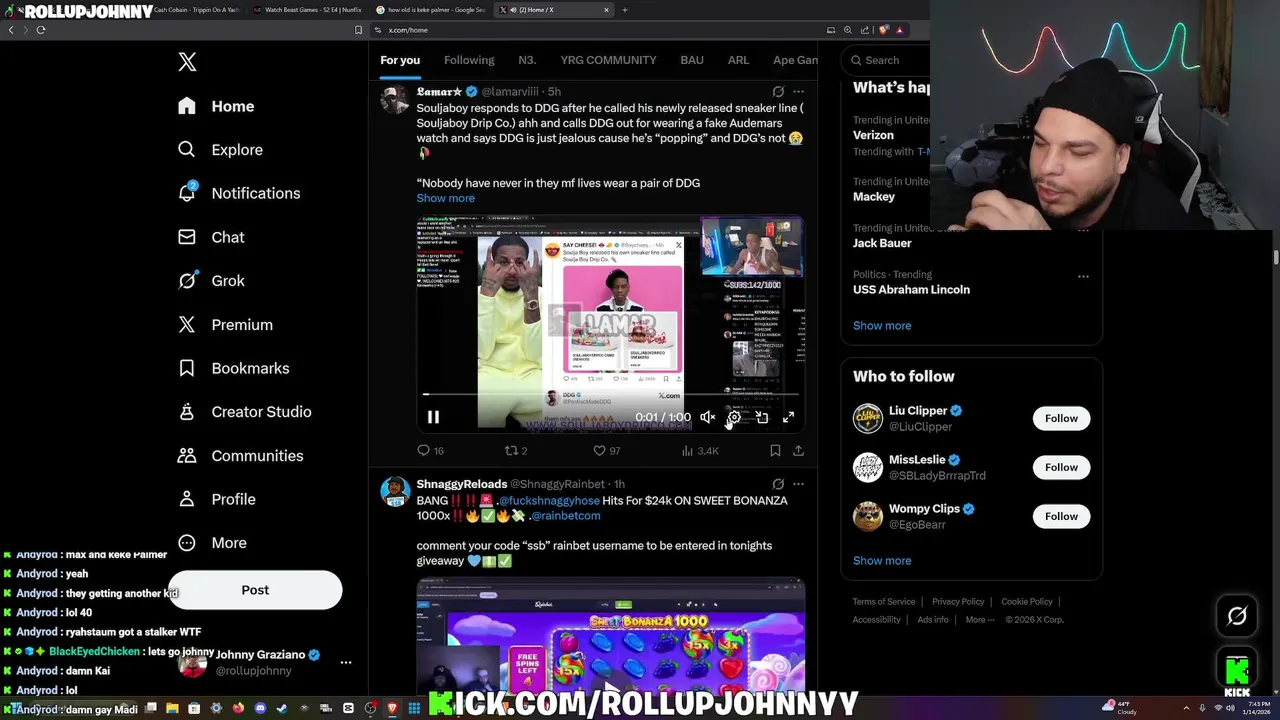Screen dimensions: 1280x720
Task: Expand the More menu in sidebar
Action: click(x=212, y=543)
